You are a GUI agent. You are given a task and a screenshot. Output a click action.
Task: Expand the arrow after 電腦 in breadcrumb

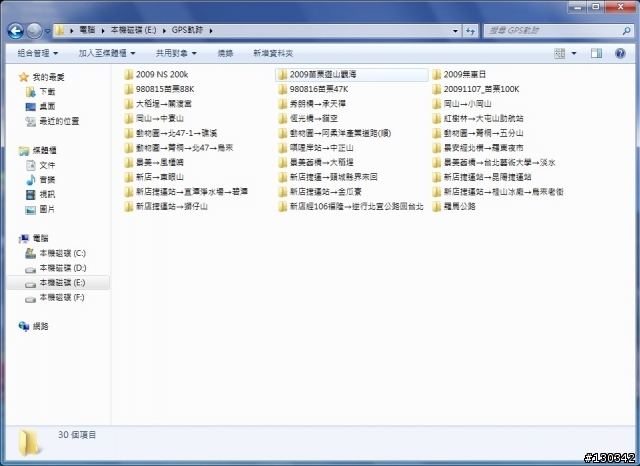103,31
